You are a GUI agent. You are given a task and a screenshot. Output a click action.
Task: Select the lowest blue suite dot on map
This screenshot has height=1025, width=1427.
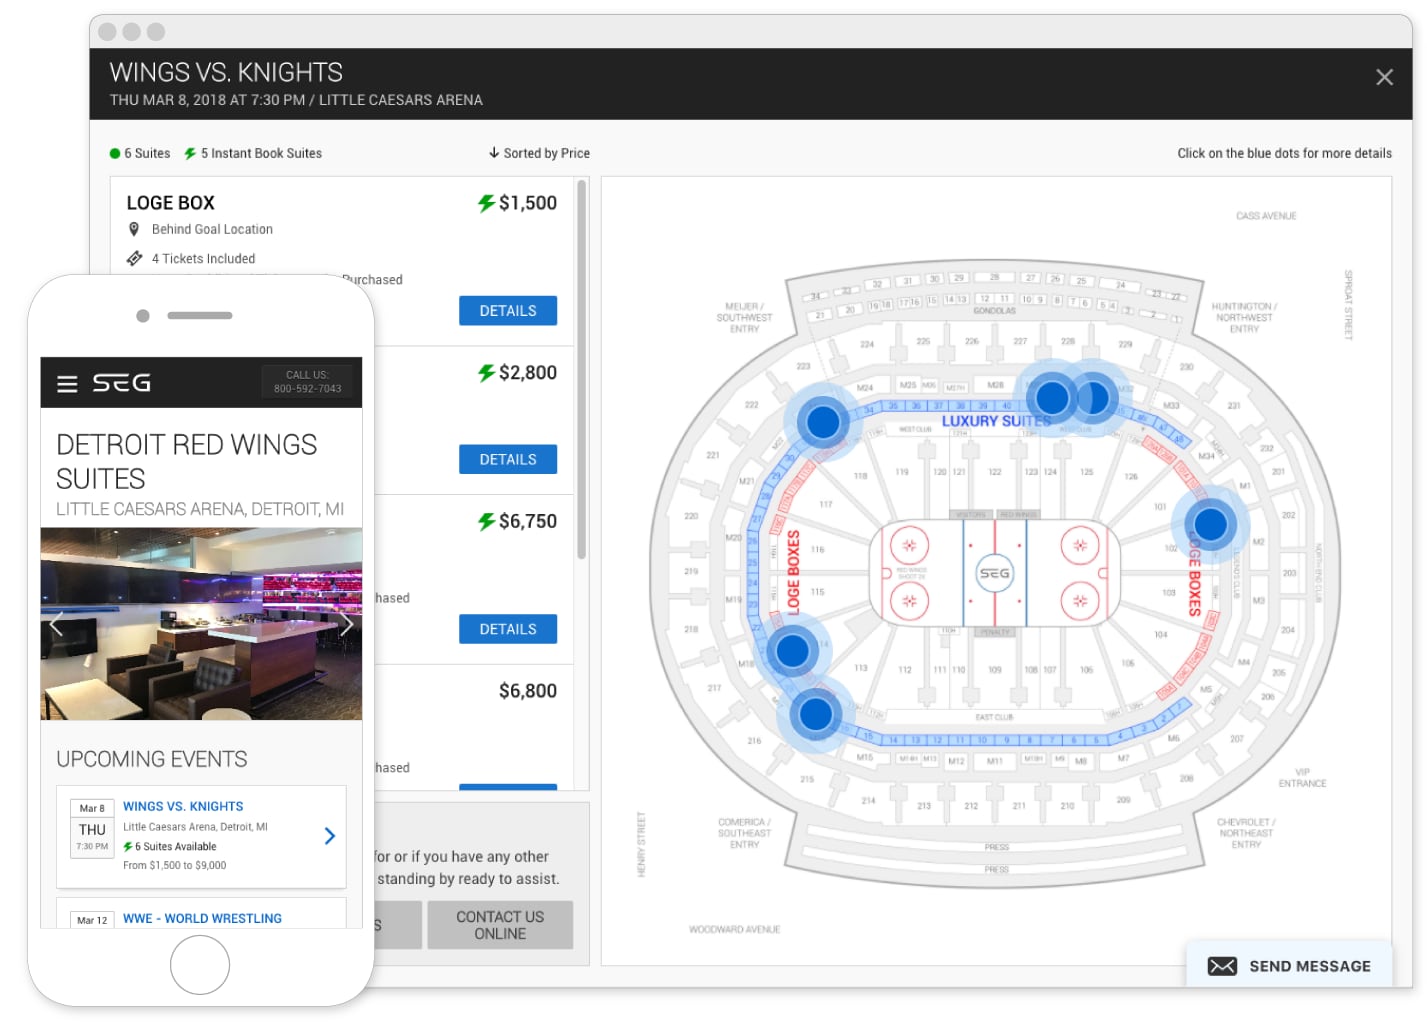815,714
